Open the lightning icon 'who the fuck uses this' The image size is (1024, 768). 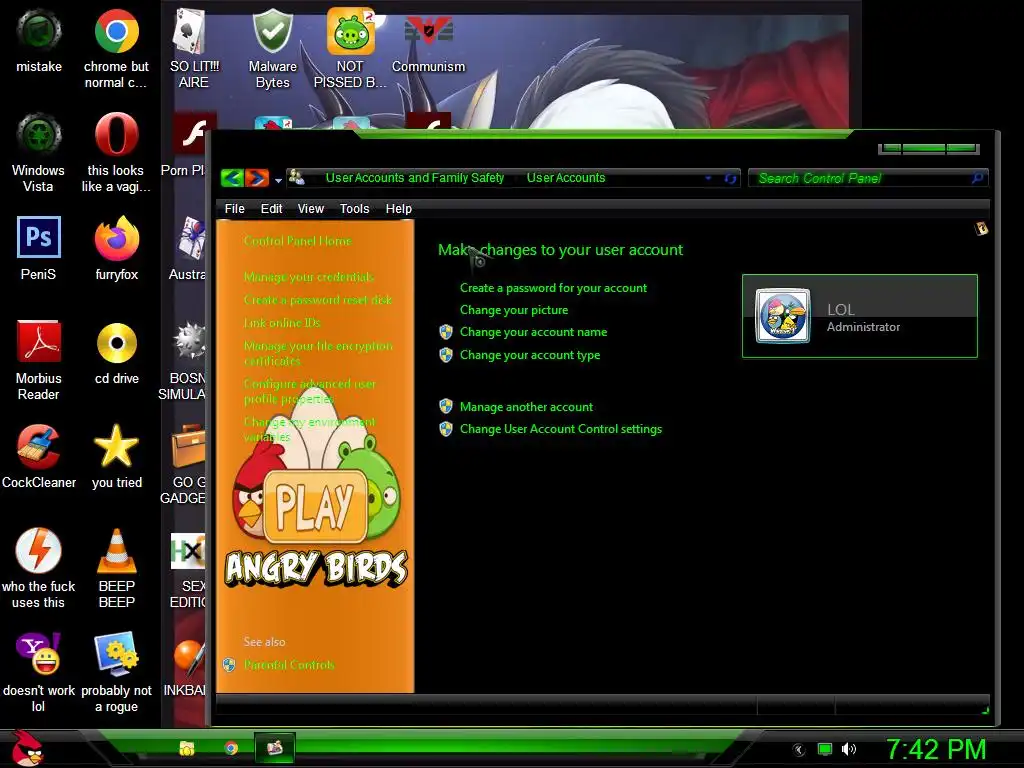(x=39, y=568)
